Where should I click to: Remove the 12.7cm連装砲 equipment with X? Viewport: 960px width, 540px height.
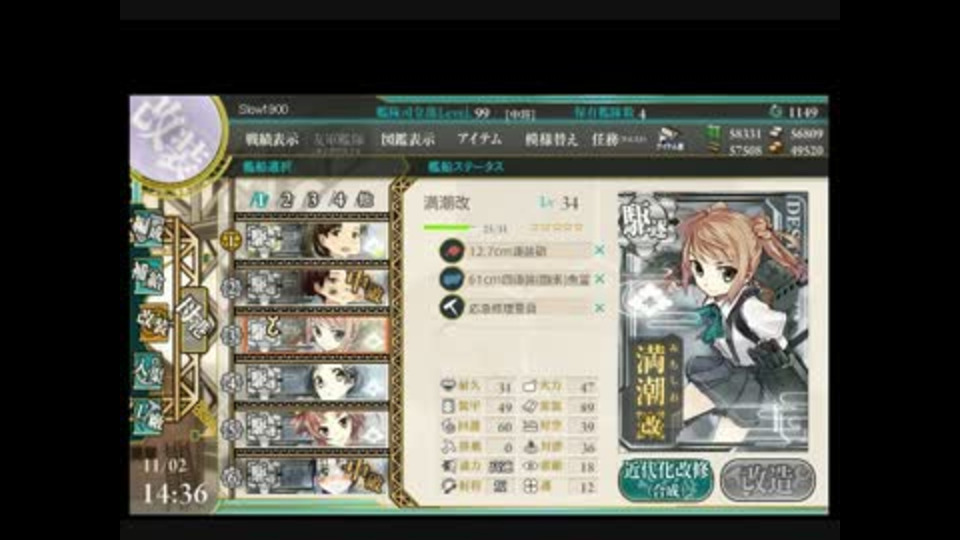(599, 250)
